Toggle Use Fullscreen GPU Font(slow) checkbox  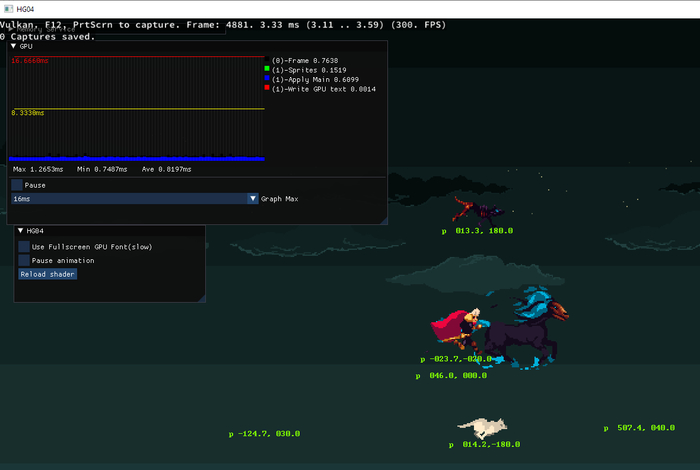tap(24, 246)
